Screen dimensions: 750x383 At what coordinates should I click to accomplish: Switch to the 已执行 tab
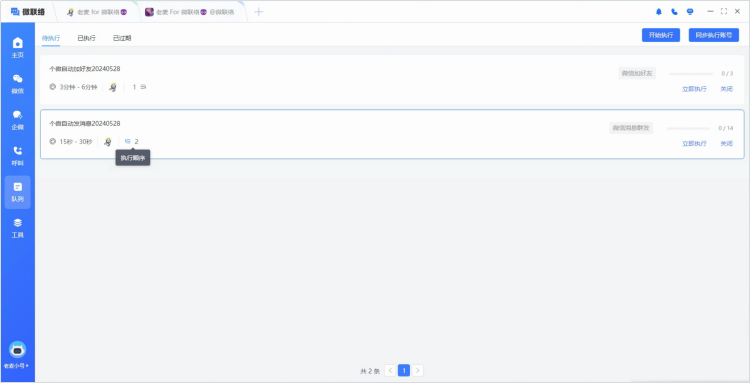(87, 38)
